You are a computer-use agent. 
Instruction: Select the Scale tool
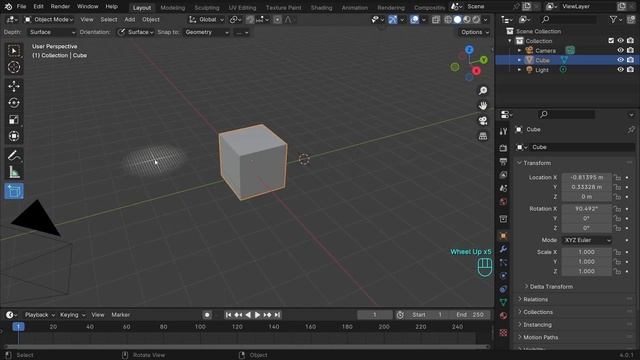pyautogui.click(x=14, y=120)
